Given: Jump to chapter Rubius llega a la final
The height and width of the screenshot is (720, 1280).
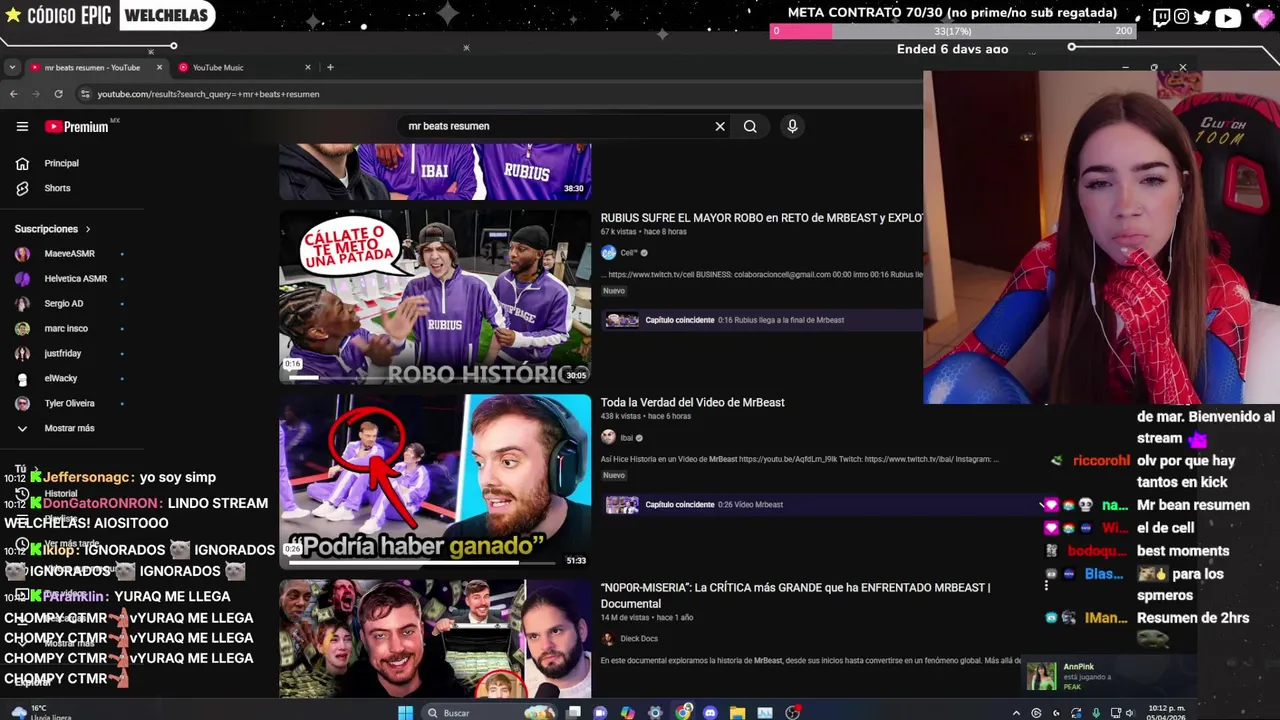Looking at the screenshot, I should (x=761, y=320).
